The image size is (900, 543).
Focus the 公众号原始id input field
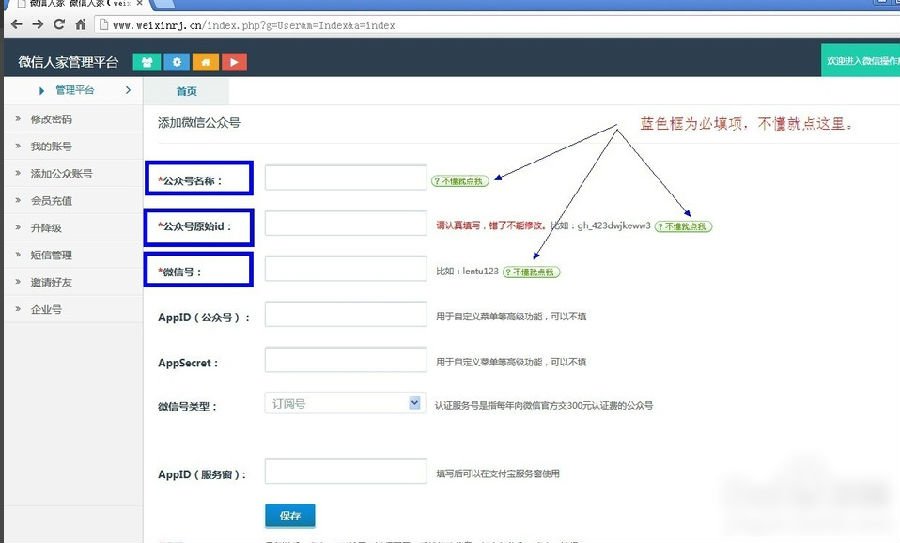point(345,224)
